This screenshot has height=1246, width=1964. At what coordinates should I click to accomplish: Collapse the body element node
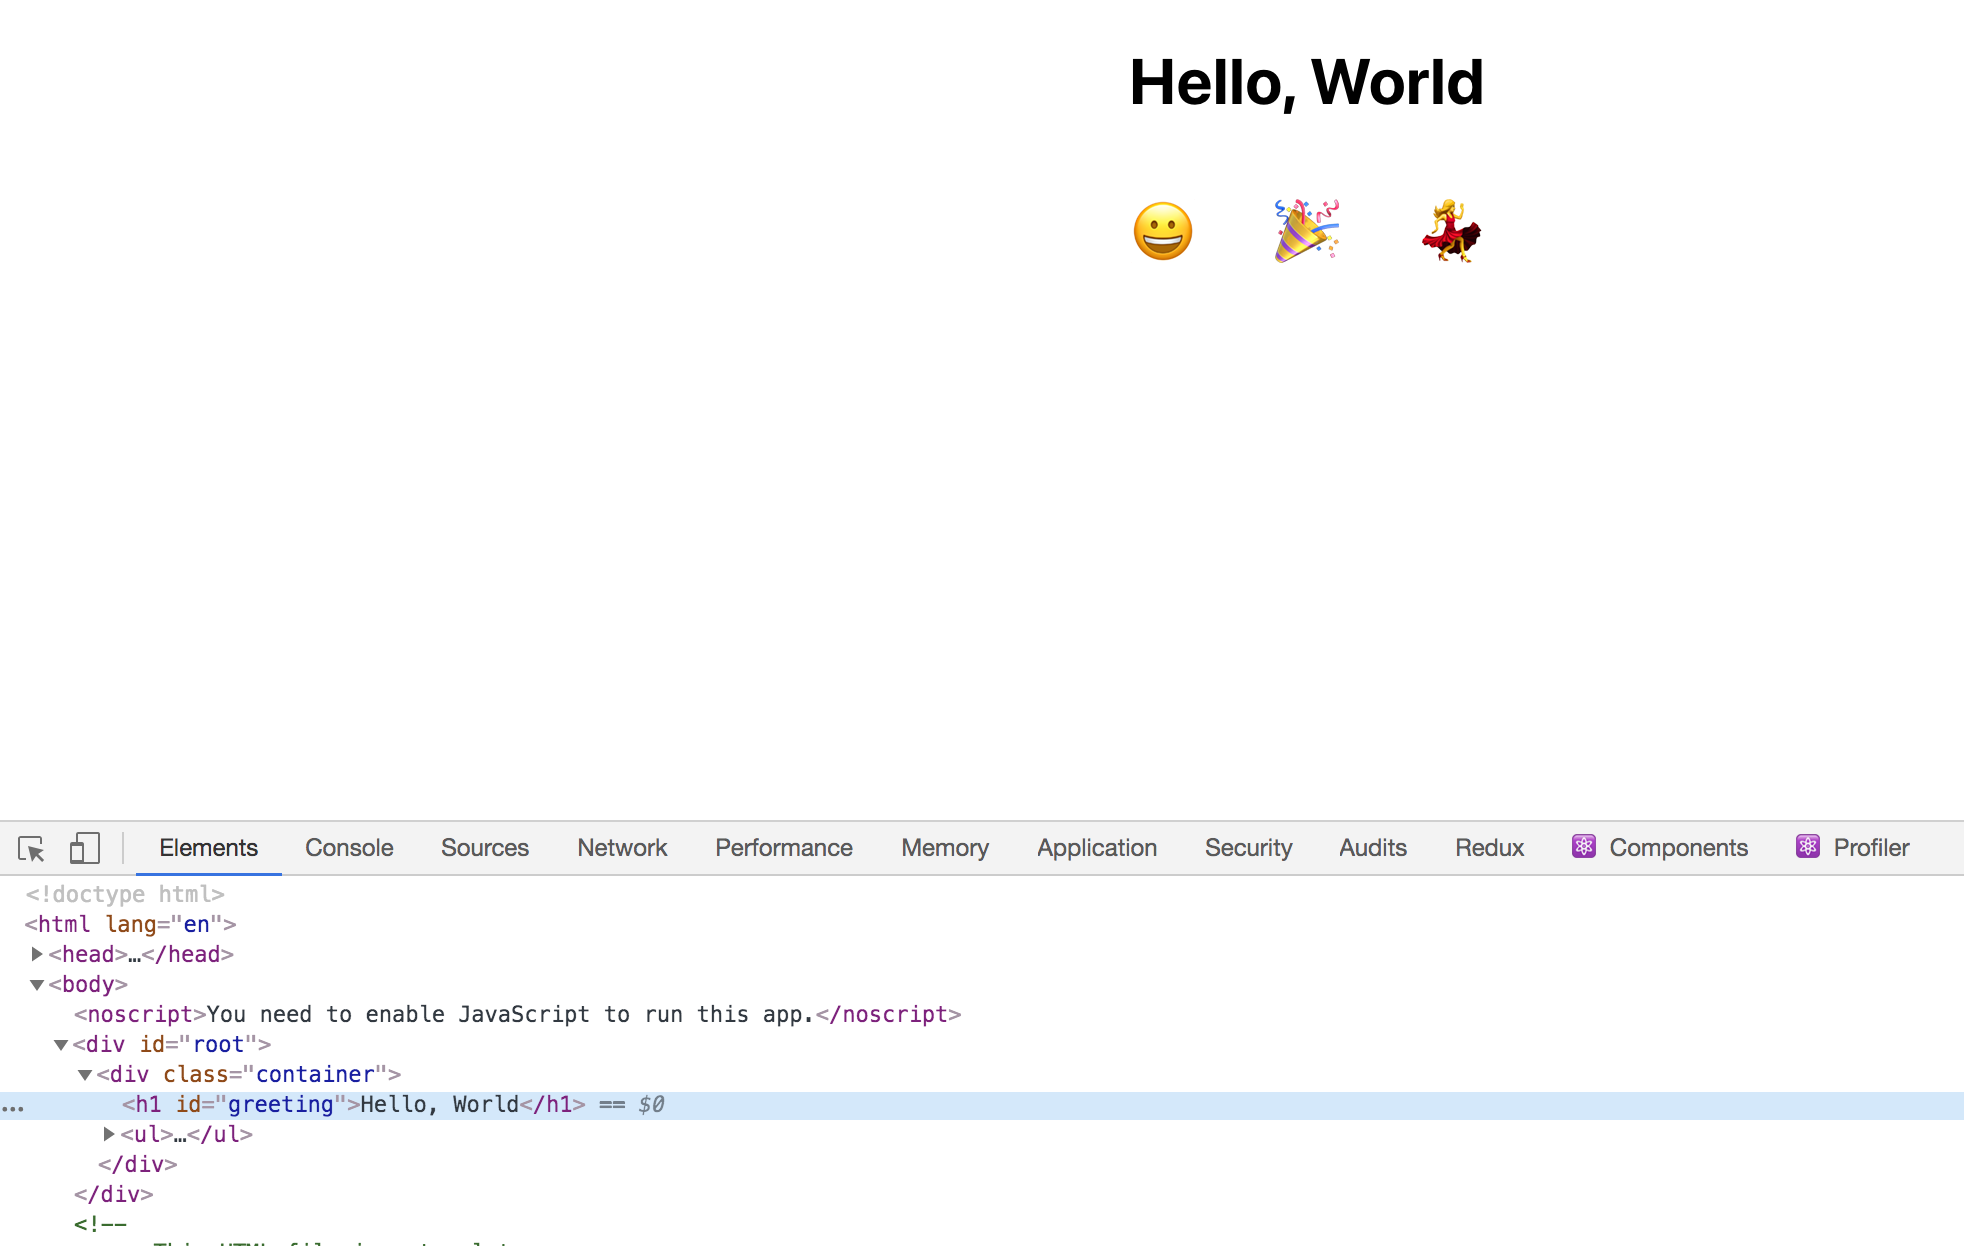coord(37,985)
